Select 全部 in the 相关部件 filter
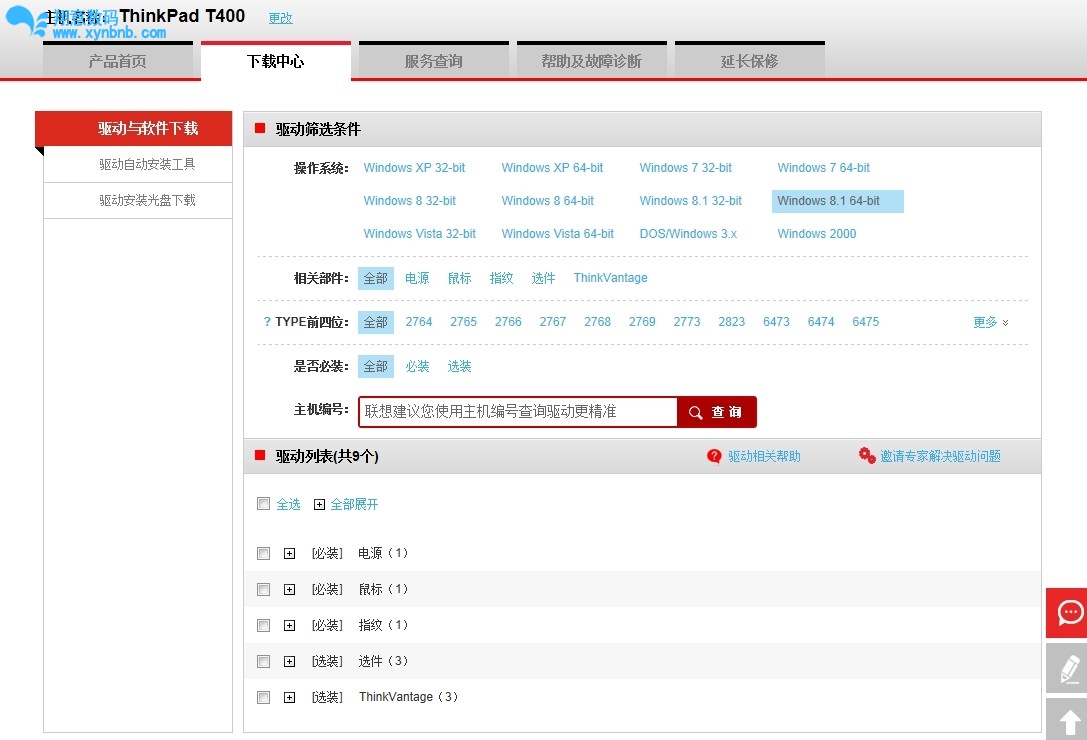1087x740 pixels. coord(376,278)
